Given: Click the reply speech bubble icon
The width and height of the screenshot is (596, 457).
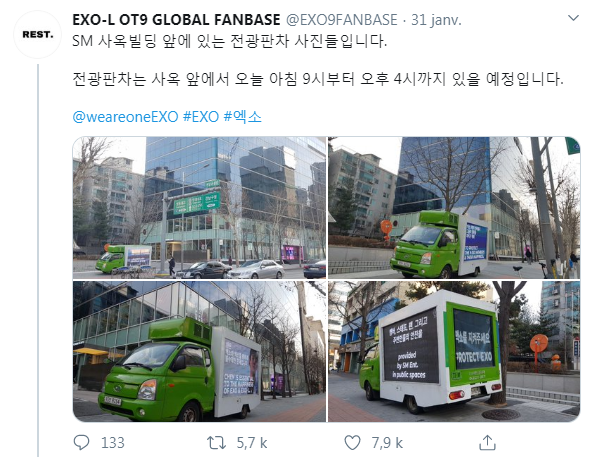Looking at the screenshot, I should 81,443.
